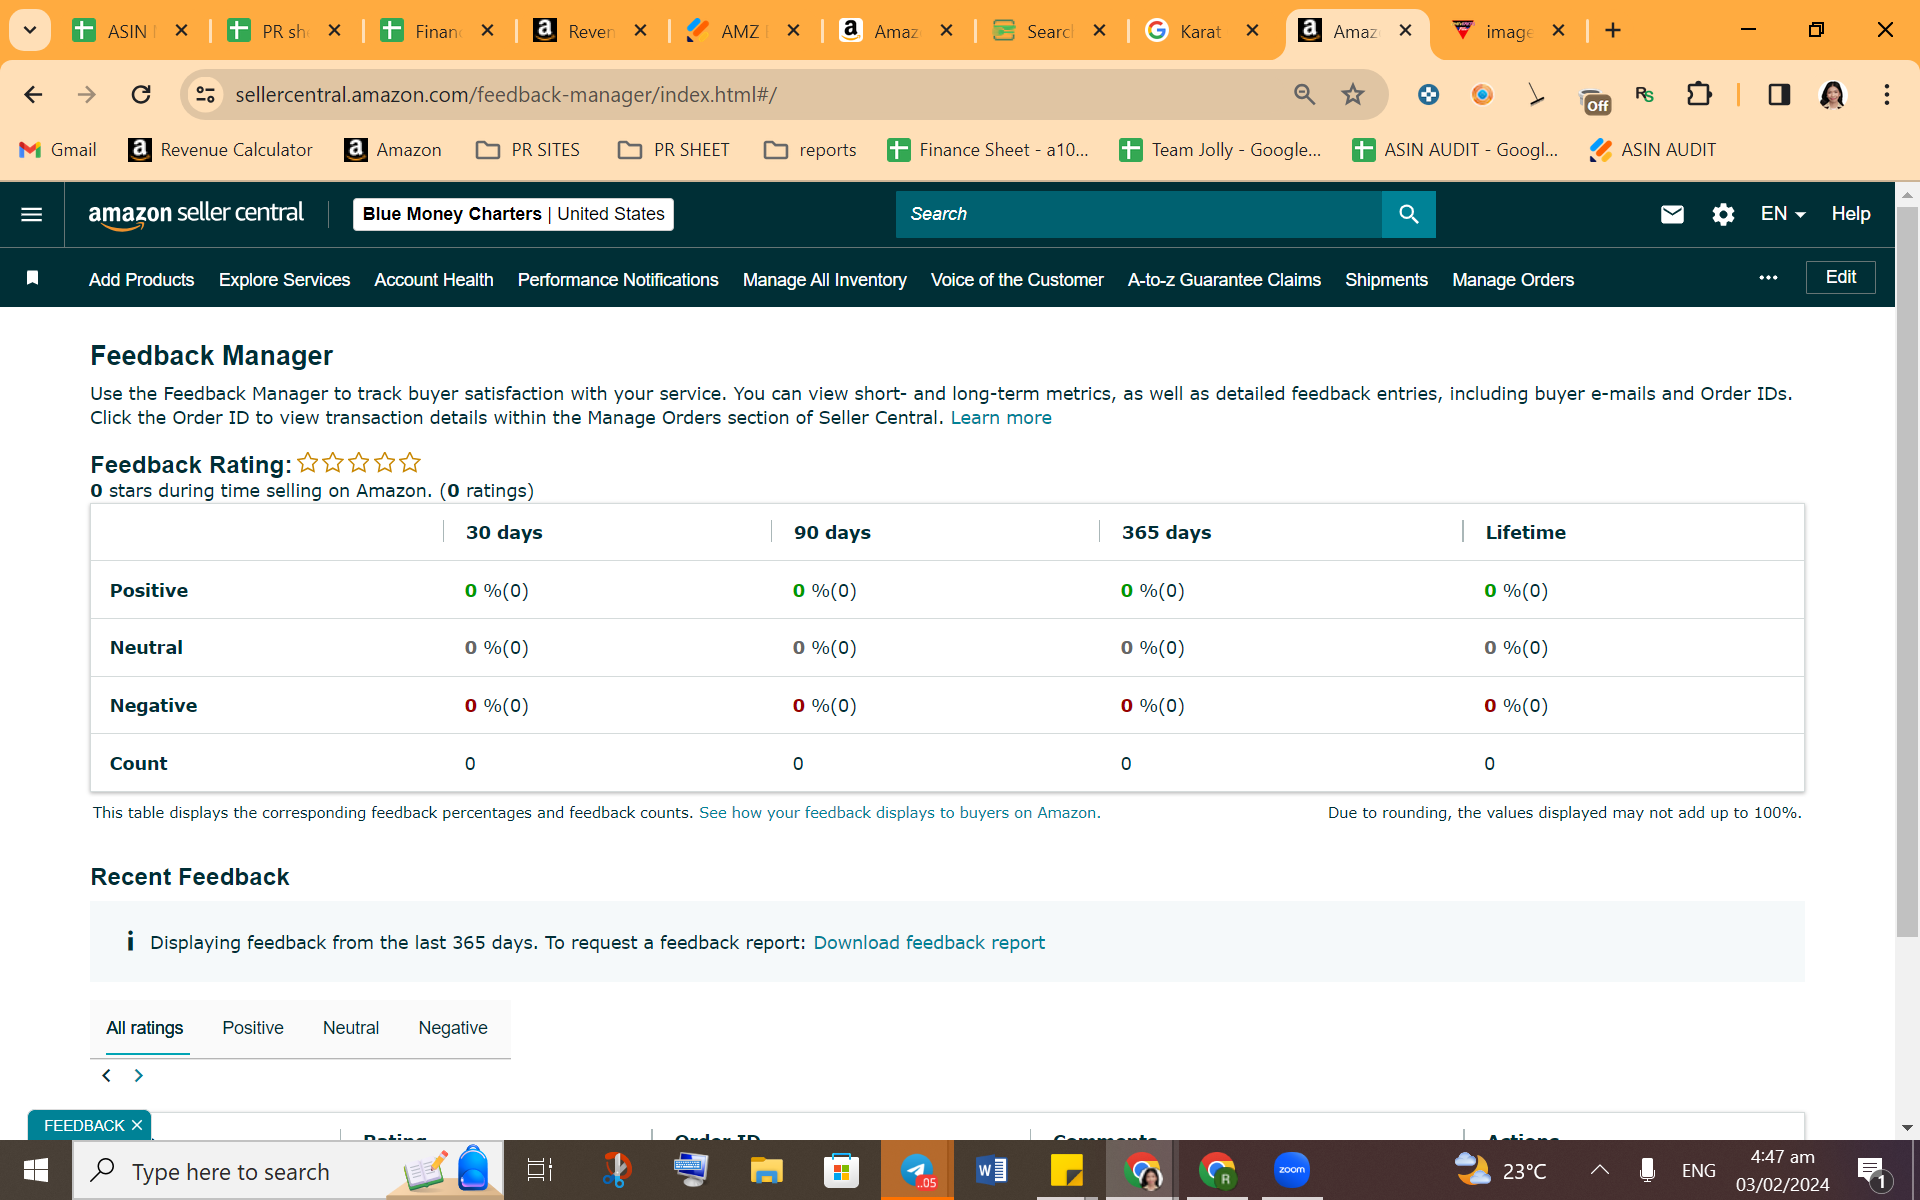Go to Voice of the Customer

[x=1017, y=280]
